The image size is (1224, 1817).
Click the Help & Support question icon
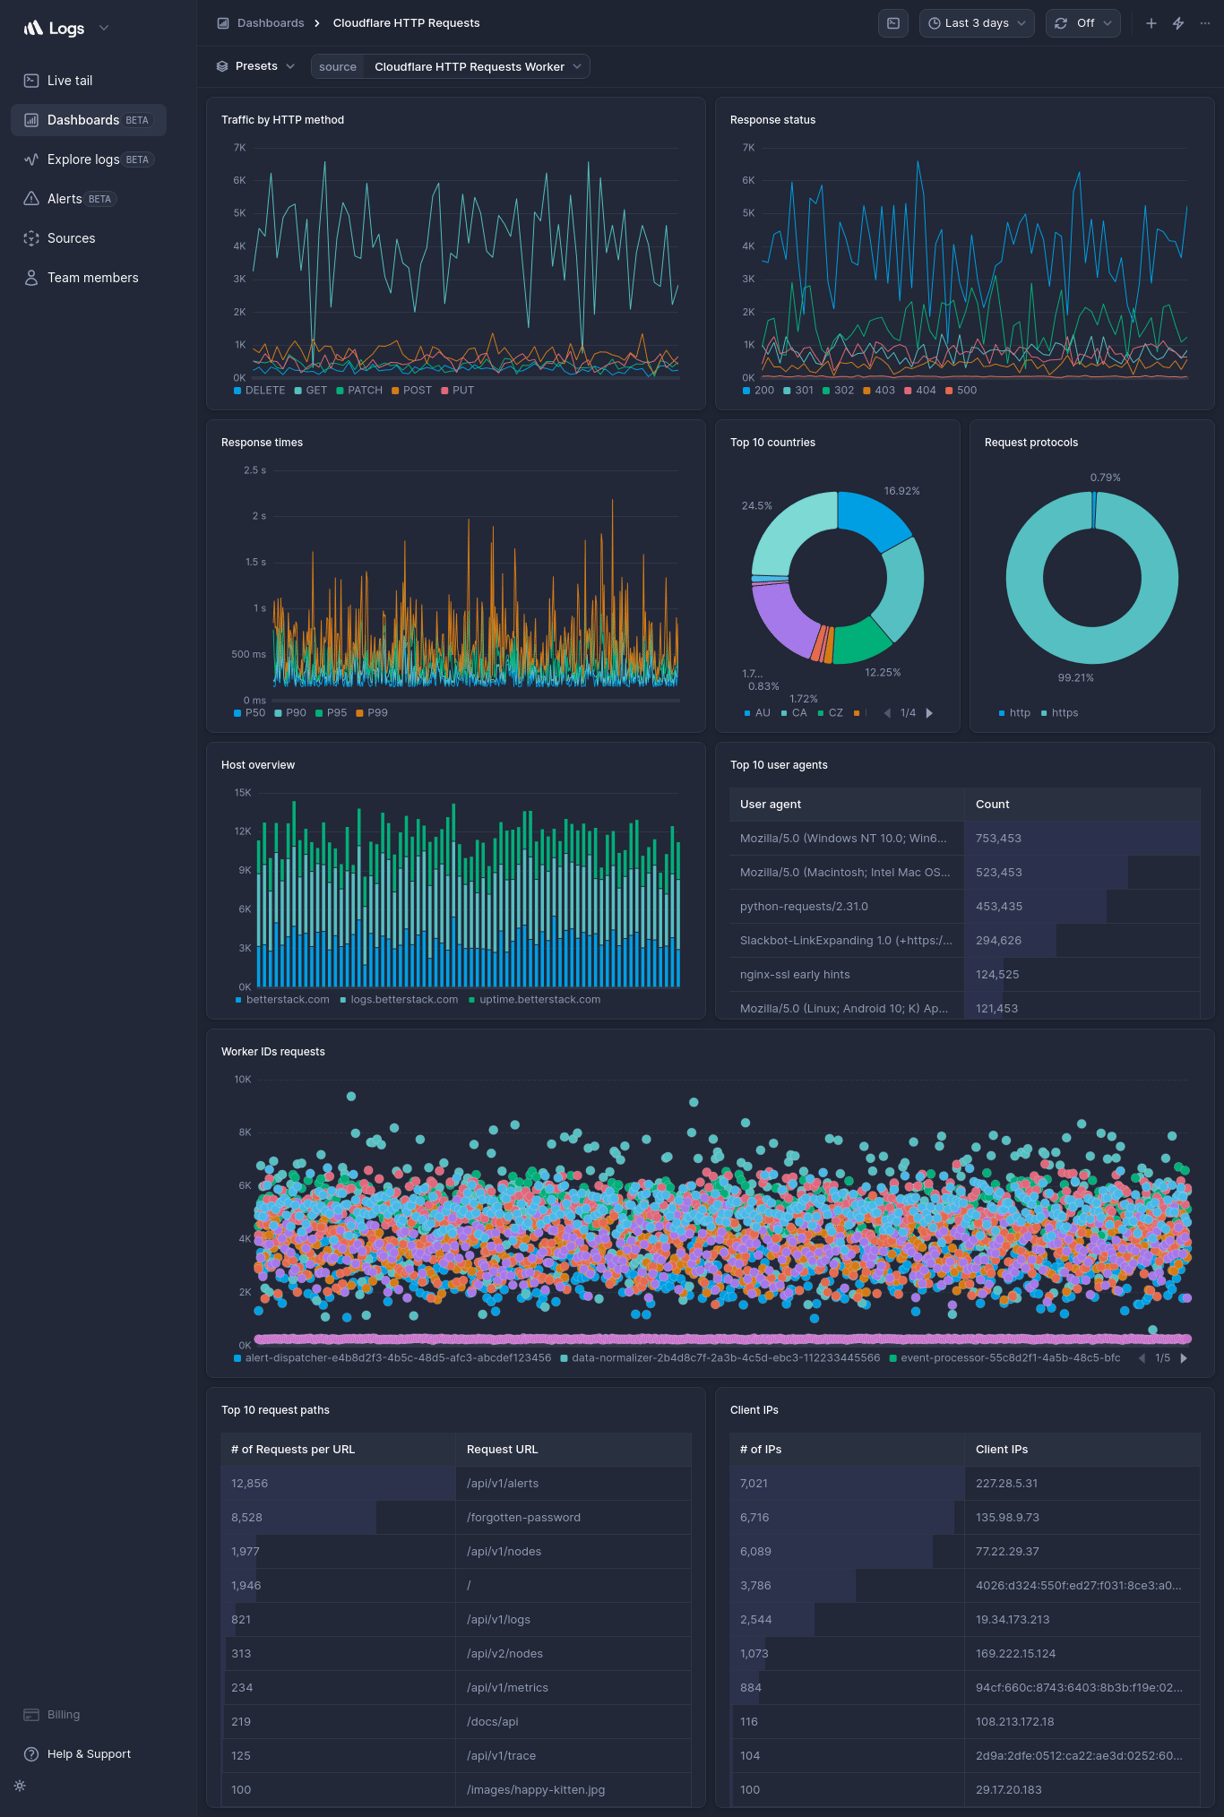point(31,1754)
